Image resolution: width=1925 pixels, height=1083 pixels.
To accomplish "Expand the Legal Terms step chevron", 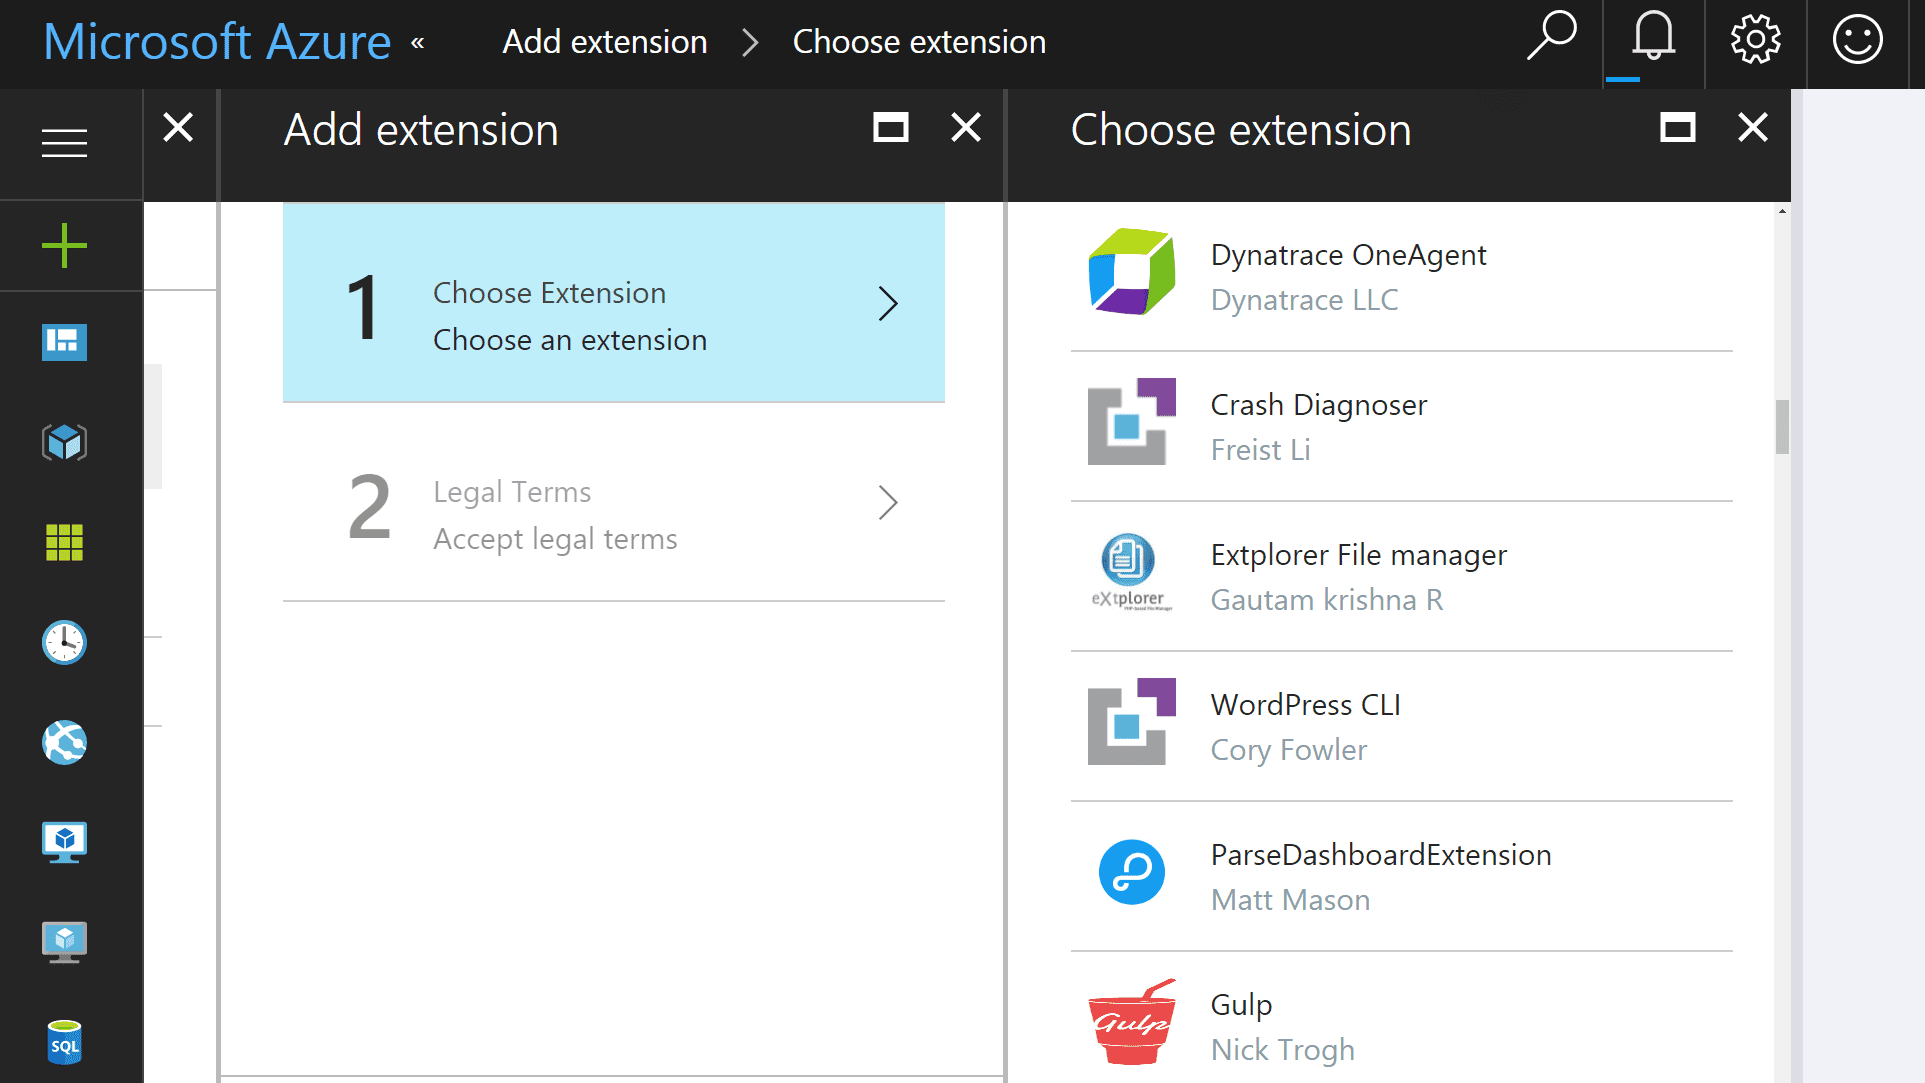I will pyautogui.click(x=888, y=502).
